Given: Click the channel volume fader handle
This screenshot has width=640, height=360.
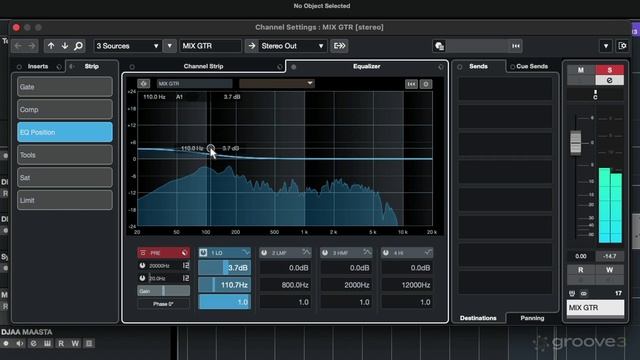Looking at the screenshot, I should tap(576, 143).
